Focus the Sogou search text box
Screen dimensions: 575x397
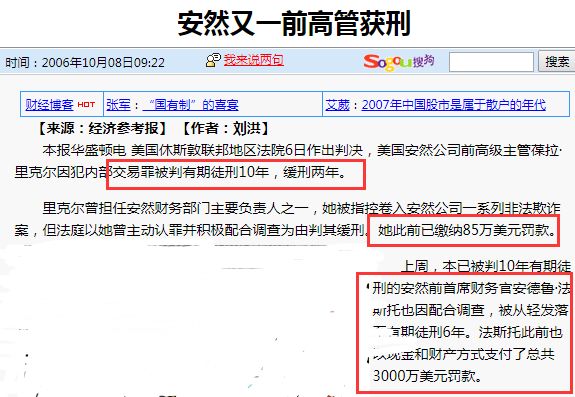click(x=491, y=62)
